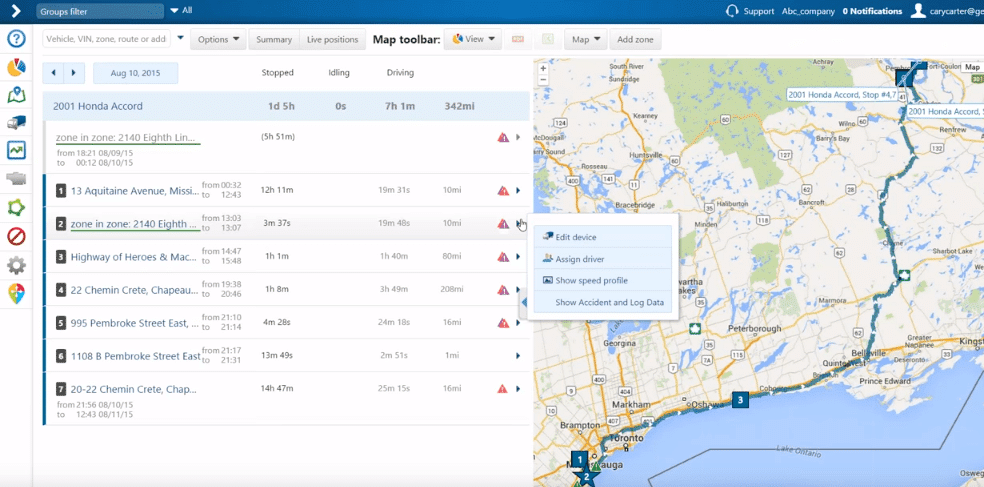Select Edit device from the popup menu
The width and height of the screenshot is (984, 487).
point(603,237)
